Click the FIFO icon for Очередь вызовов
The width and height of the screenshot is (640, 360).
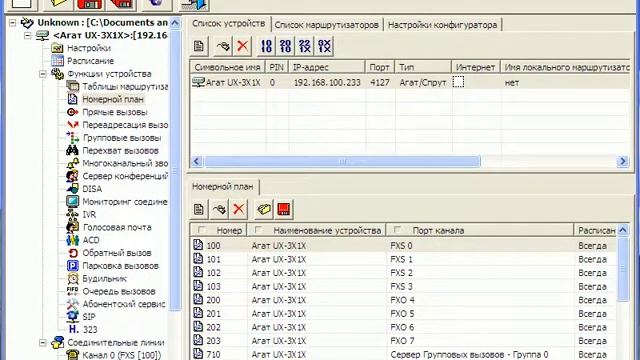tap(72, 291)
